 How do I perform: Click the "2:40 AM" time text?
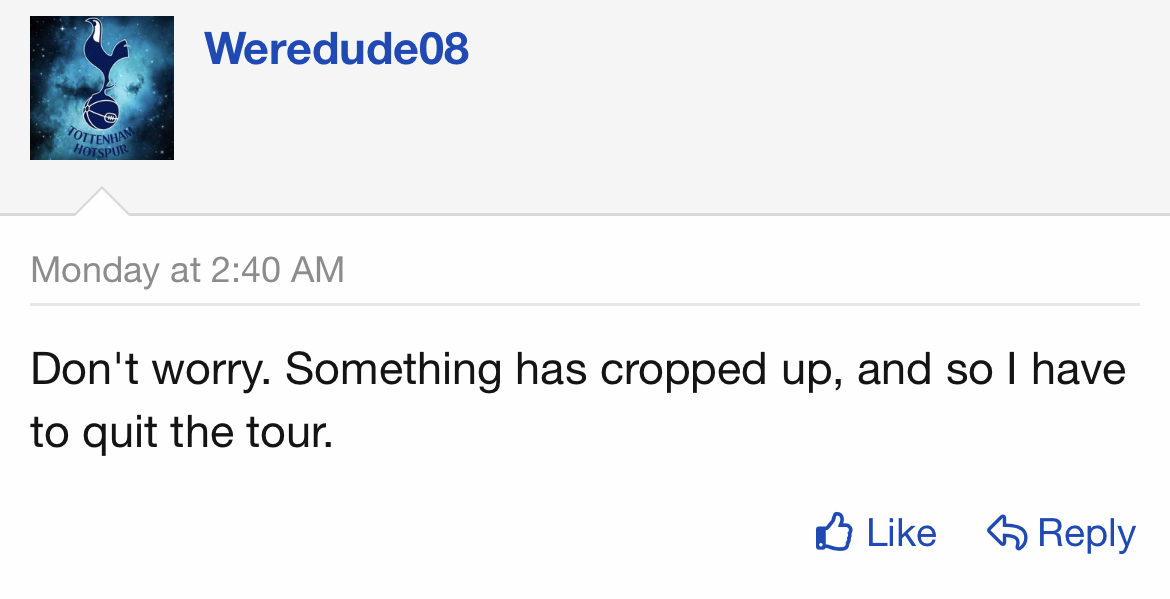[x=278, y=270]
